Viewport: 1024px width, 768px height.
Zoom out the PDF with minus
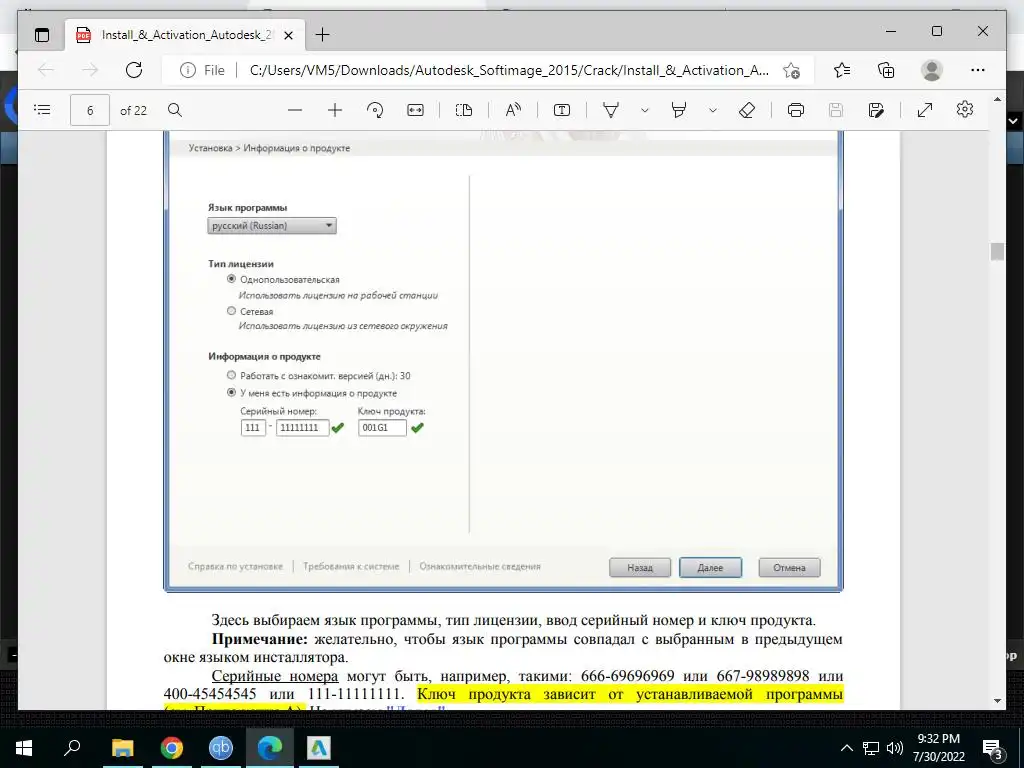(295, 110)
